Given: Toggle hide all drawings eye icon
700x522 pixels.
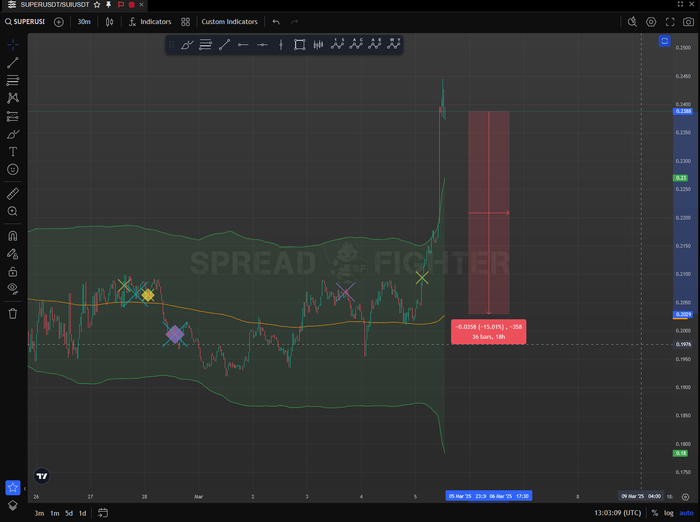Looking at the screenshot, I should [x=13, y=289].
